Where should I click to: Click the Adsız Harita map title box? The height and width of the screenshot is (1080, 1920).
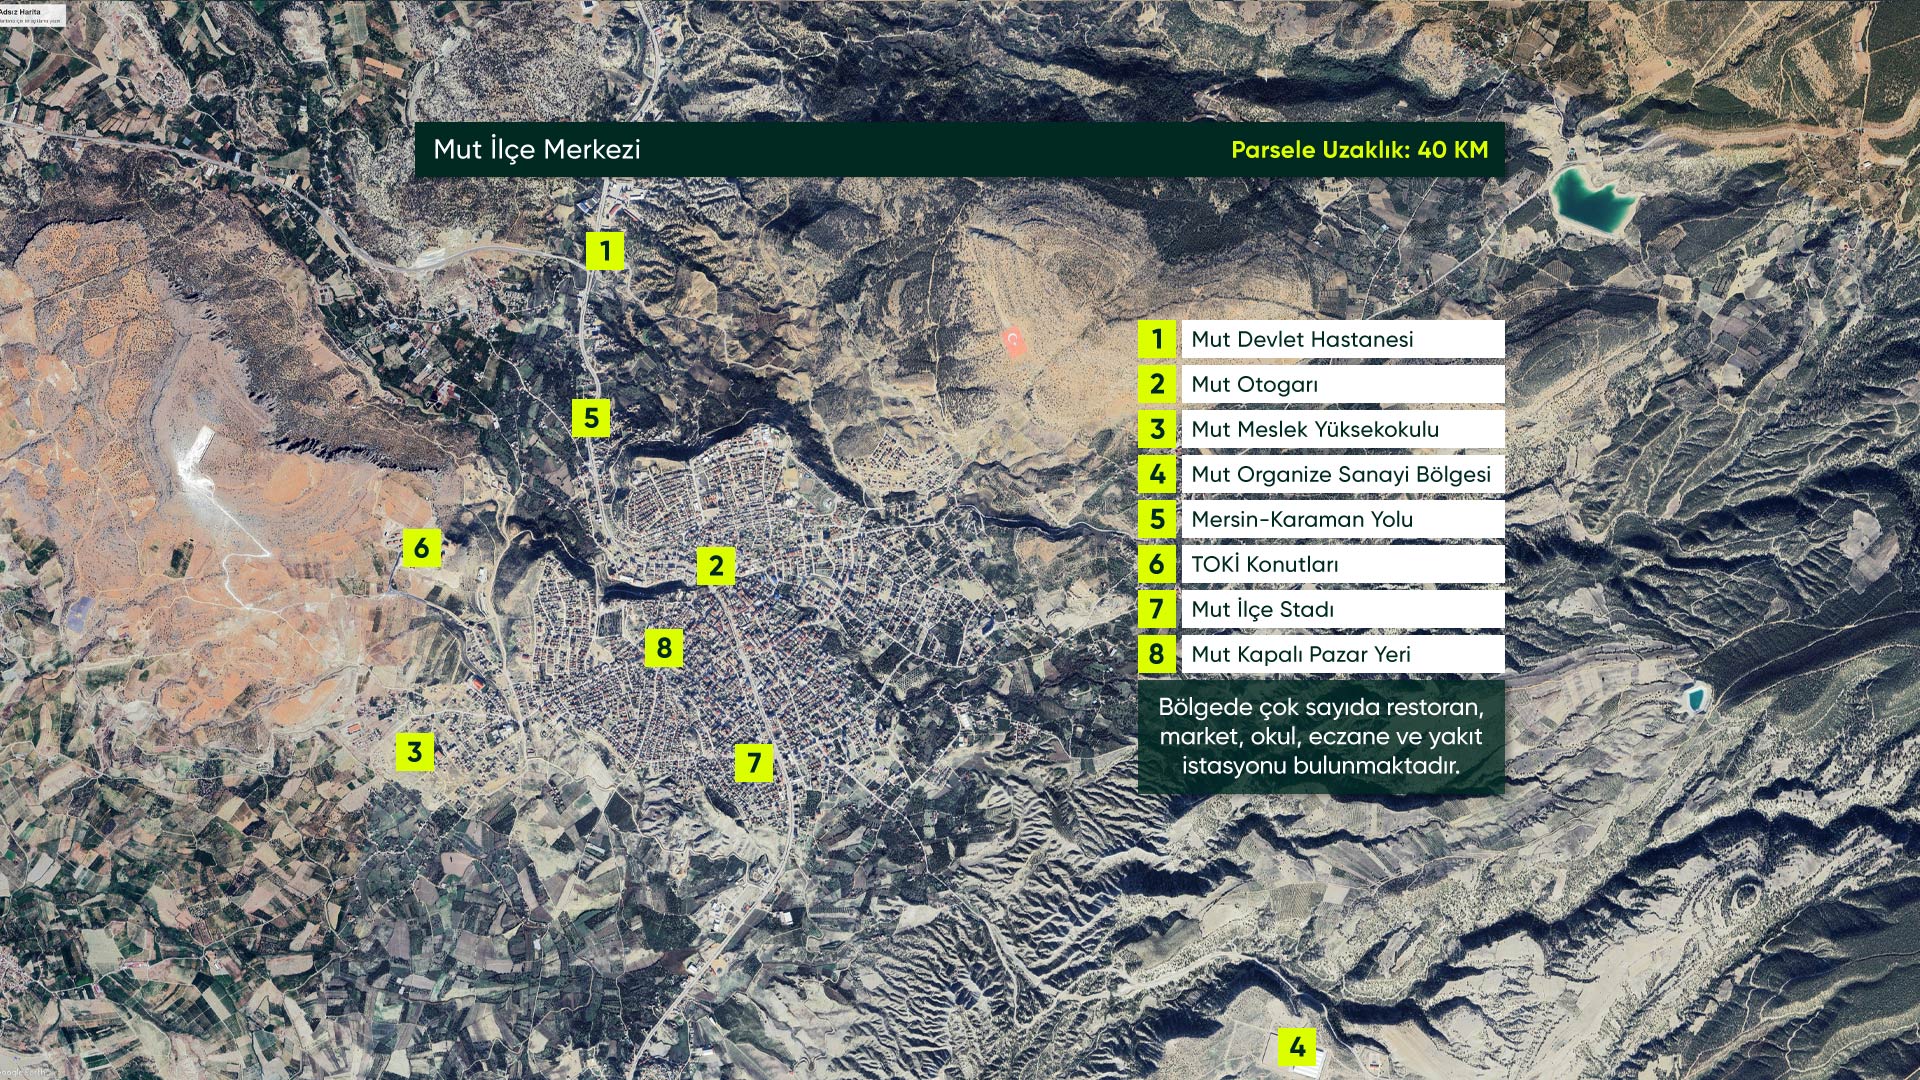click(30, 14)
